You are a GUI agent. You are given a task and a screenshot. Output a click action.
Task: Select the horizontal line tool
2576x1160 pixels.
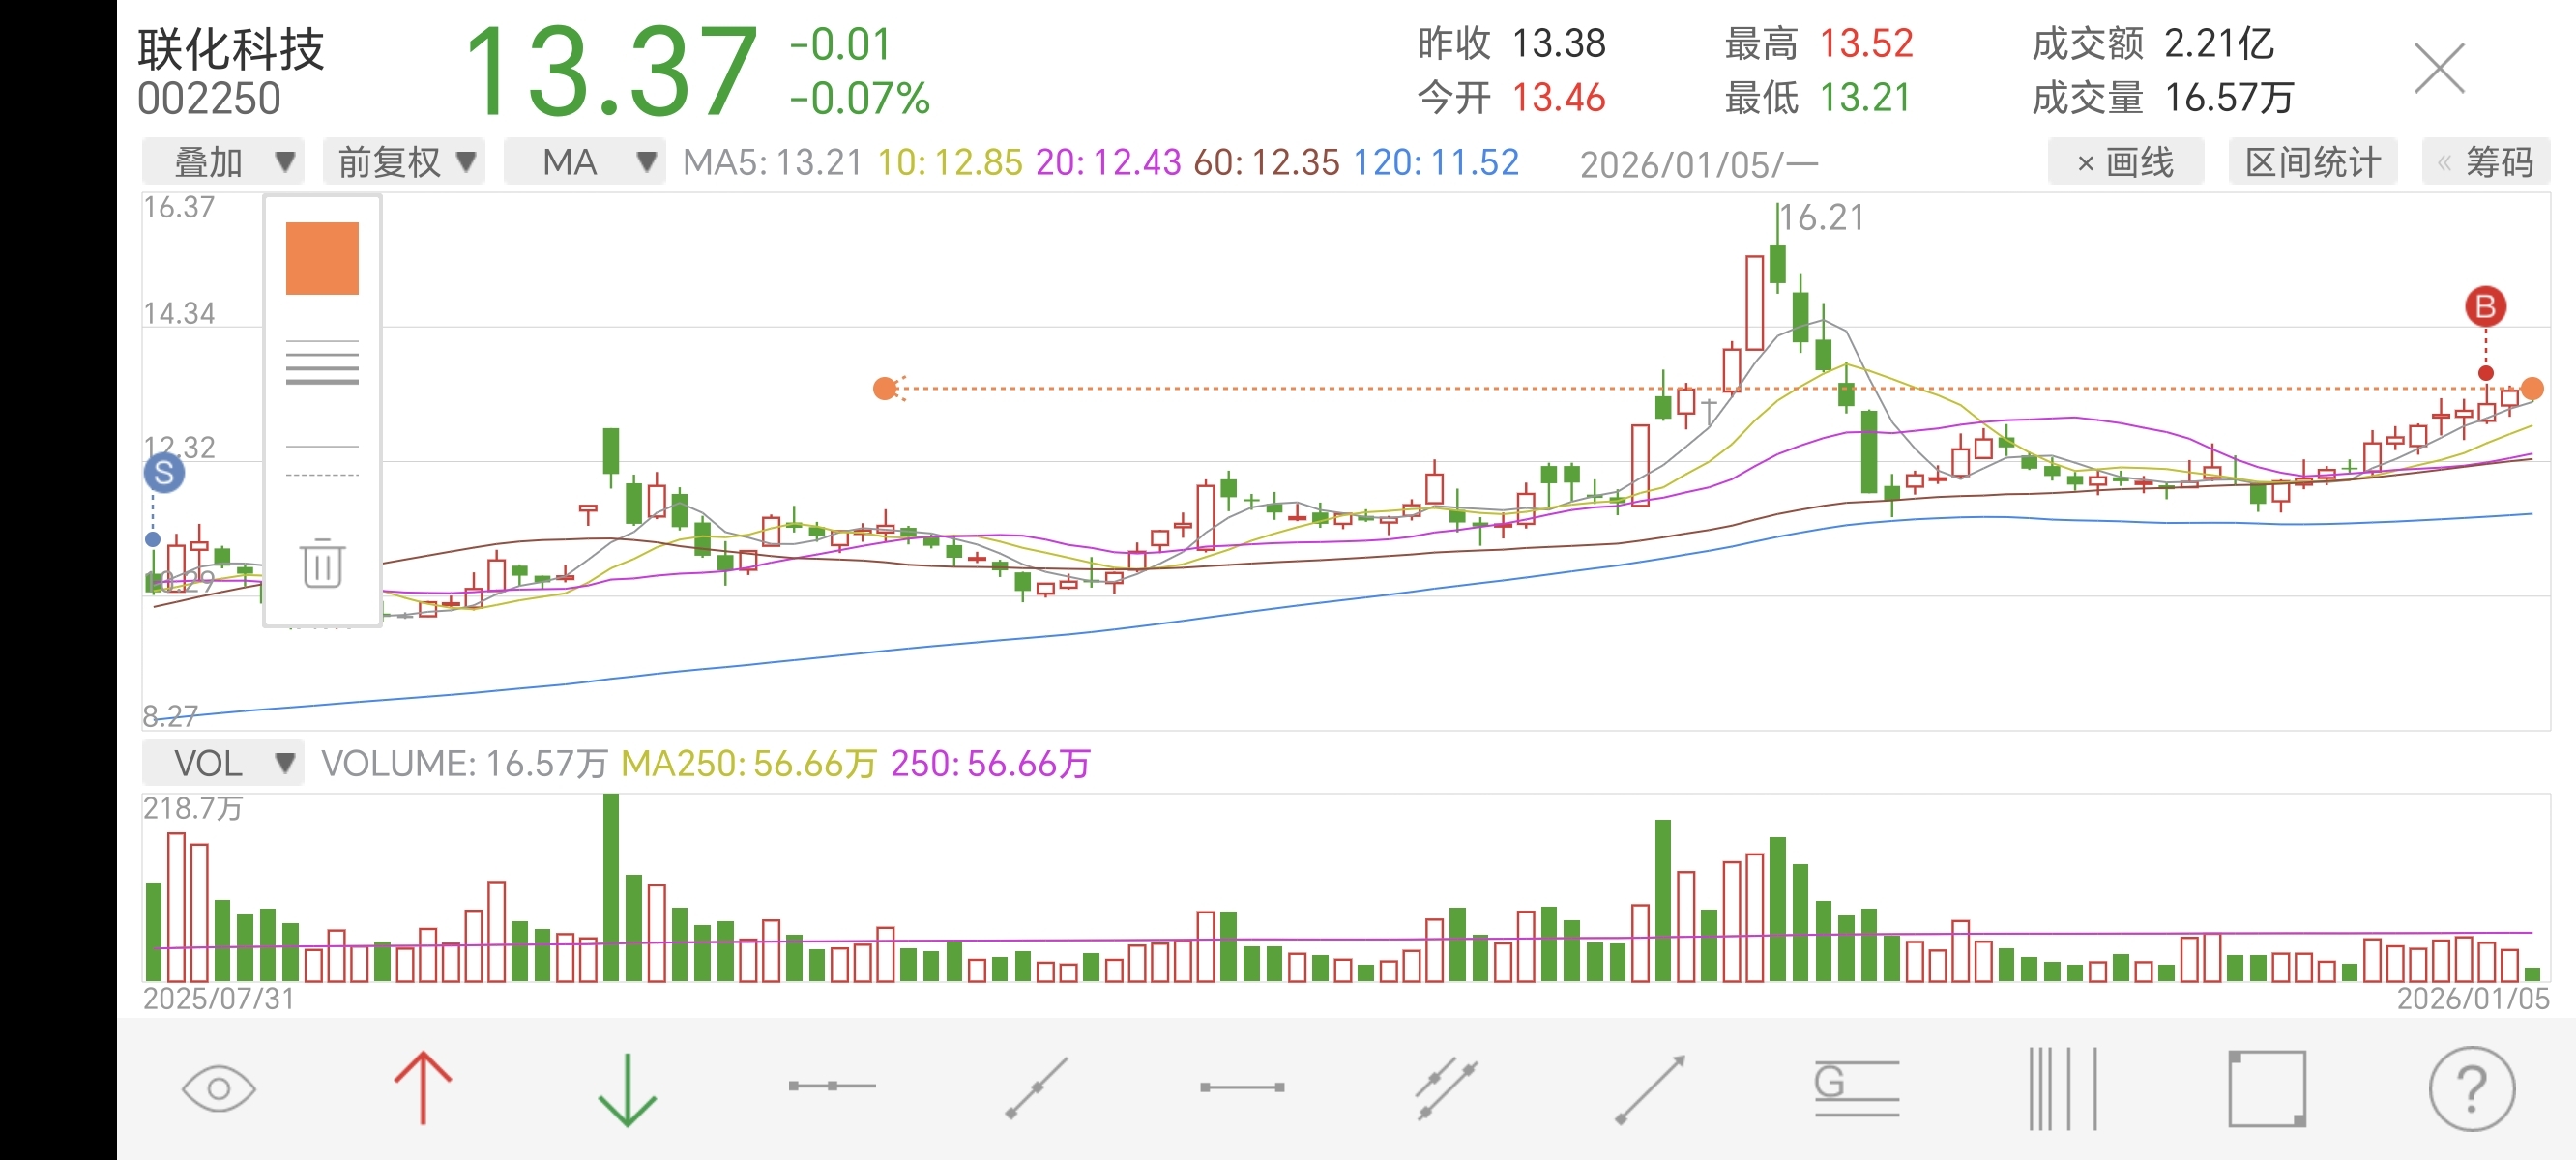click(x=832, y=1086)
